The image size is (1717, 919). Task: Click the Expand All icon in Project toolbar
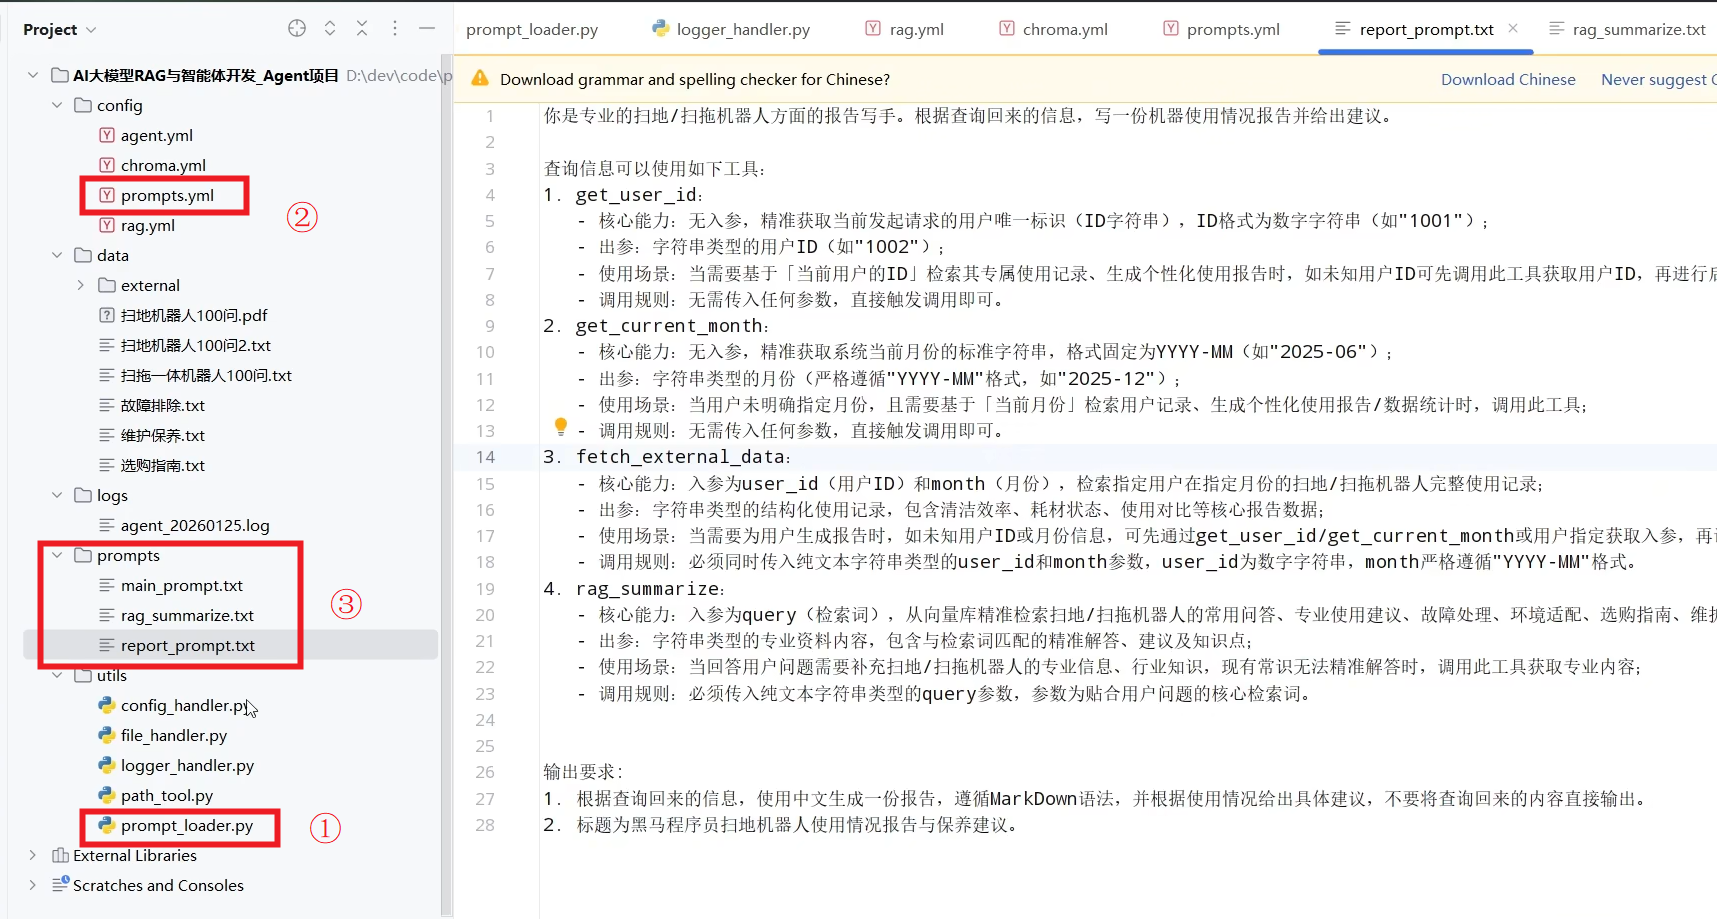click(330, 29)
